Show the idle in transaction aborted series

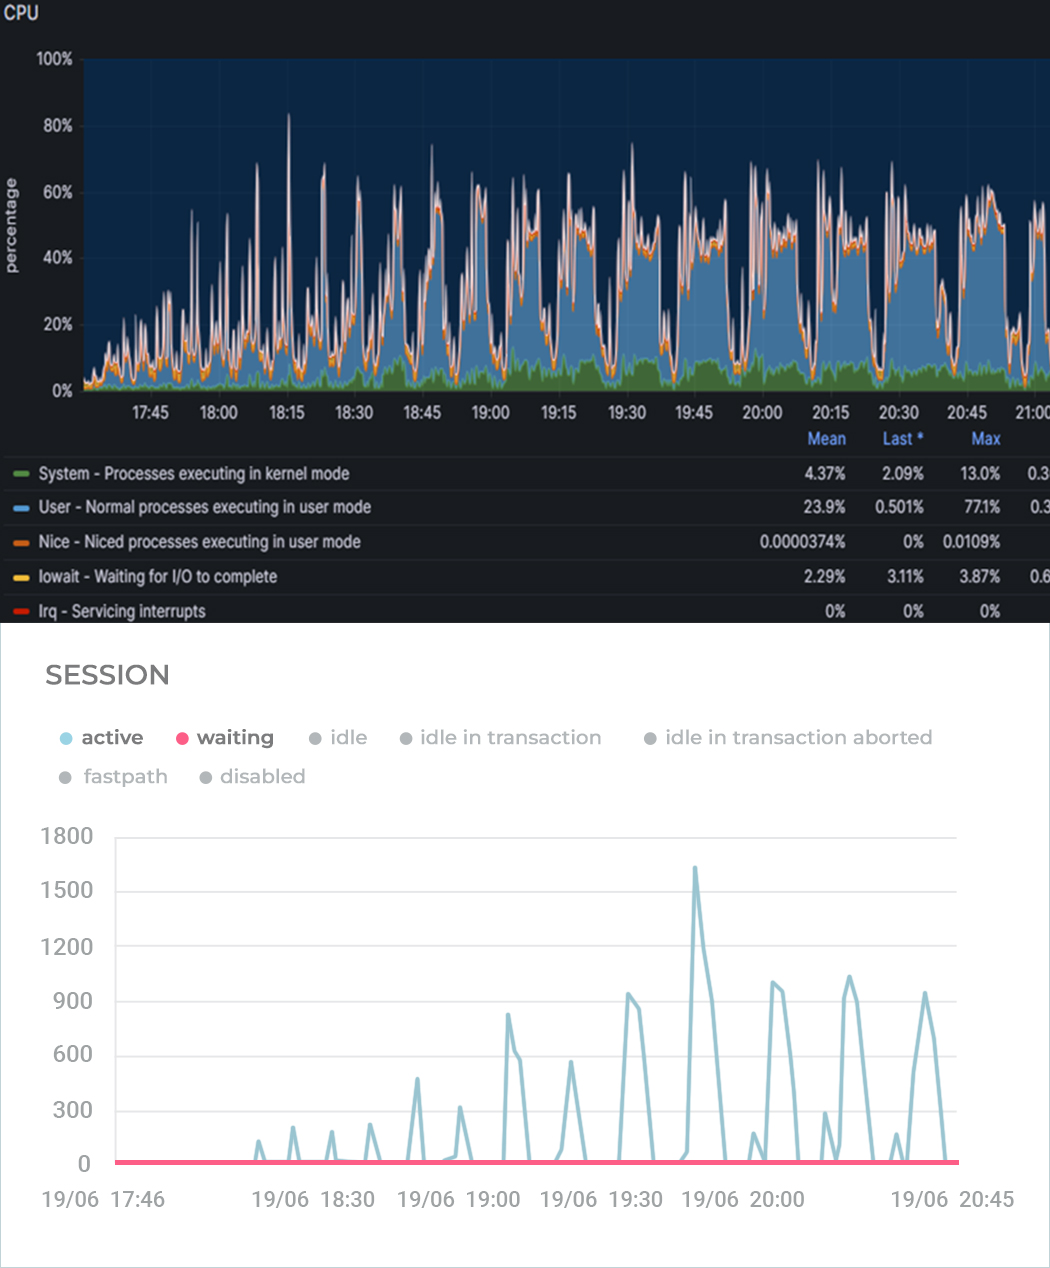[798, 738]
